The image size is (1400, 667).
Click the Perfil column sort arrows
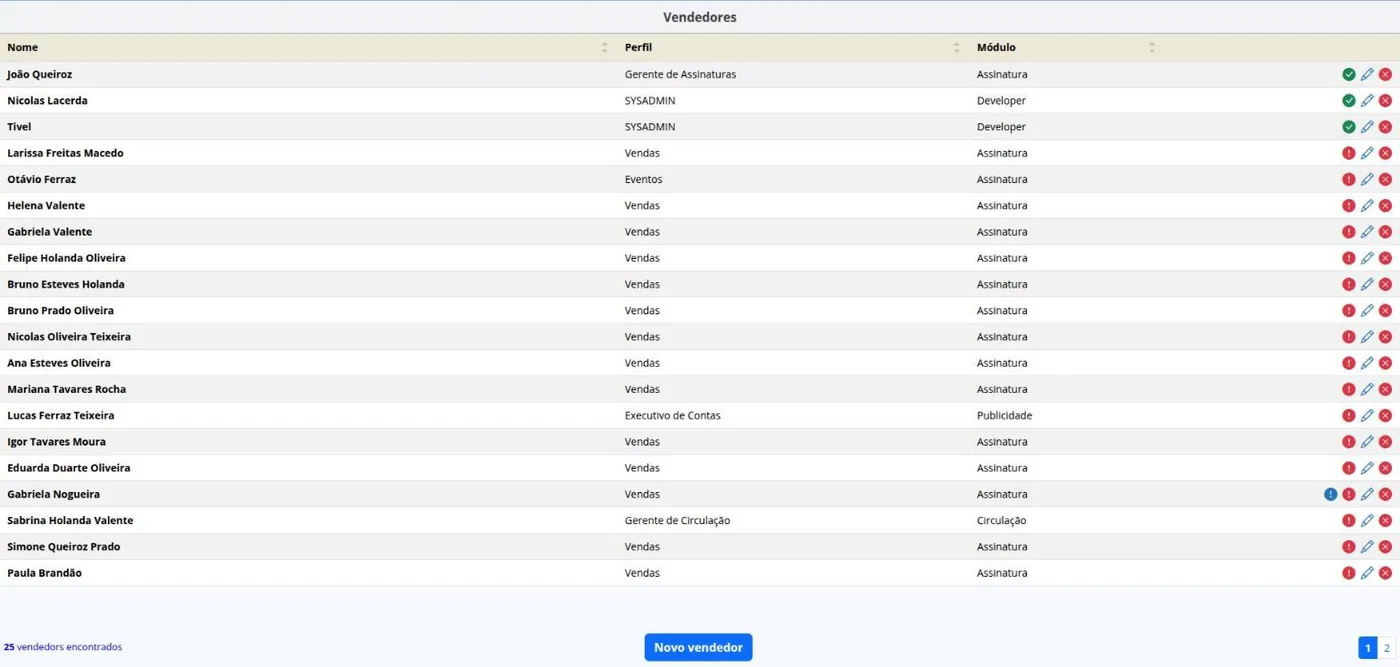click(x=956, y=47)
